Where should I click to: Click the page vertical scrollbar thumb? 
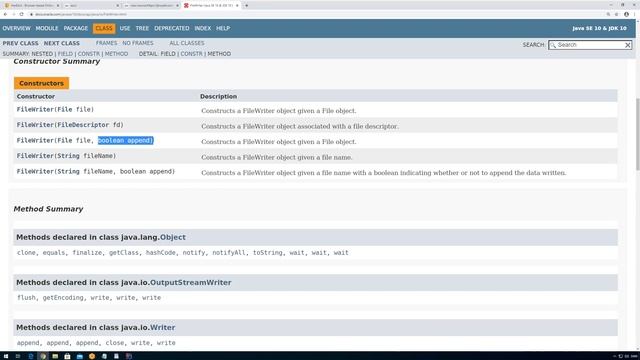point(638,134)
